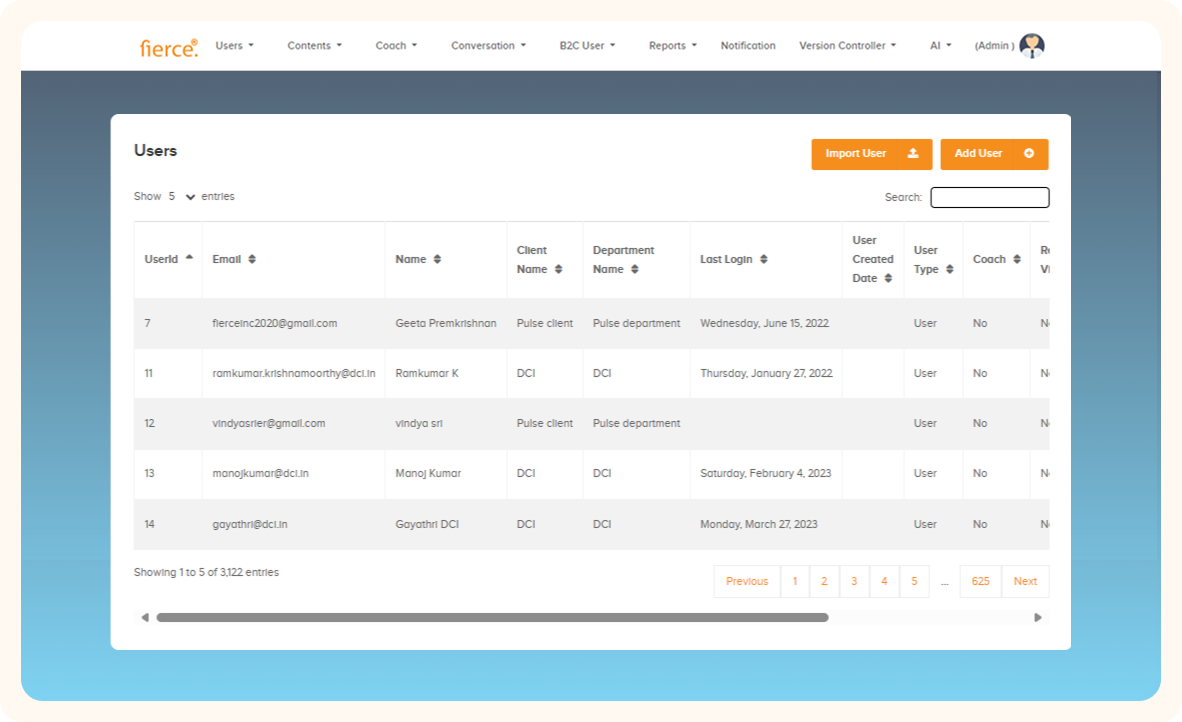Click the horizontal scrollbar below the table
This screenshot has height=722, width=1182.
pos(490,618)
